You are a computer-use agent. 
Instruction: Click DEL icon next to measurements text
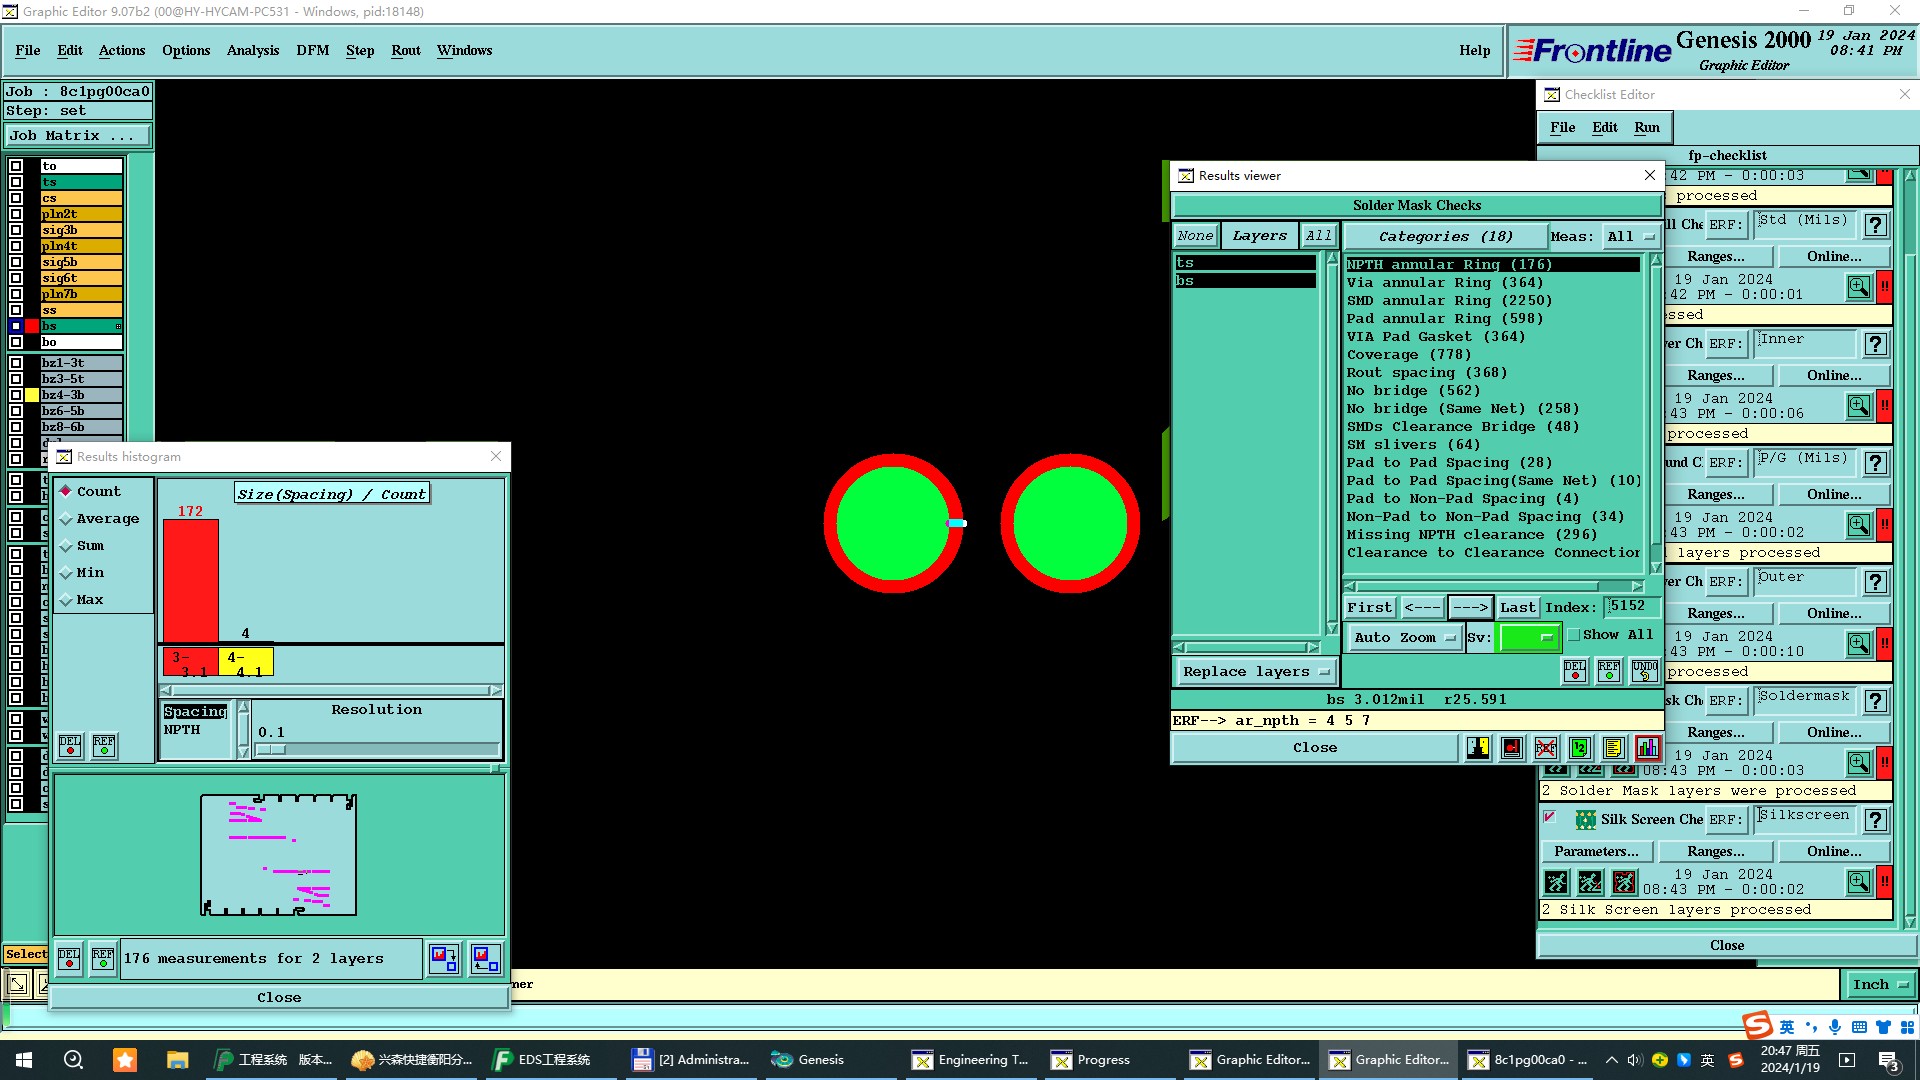point(69,958)
